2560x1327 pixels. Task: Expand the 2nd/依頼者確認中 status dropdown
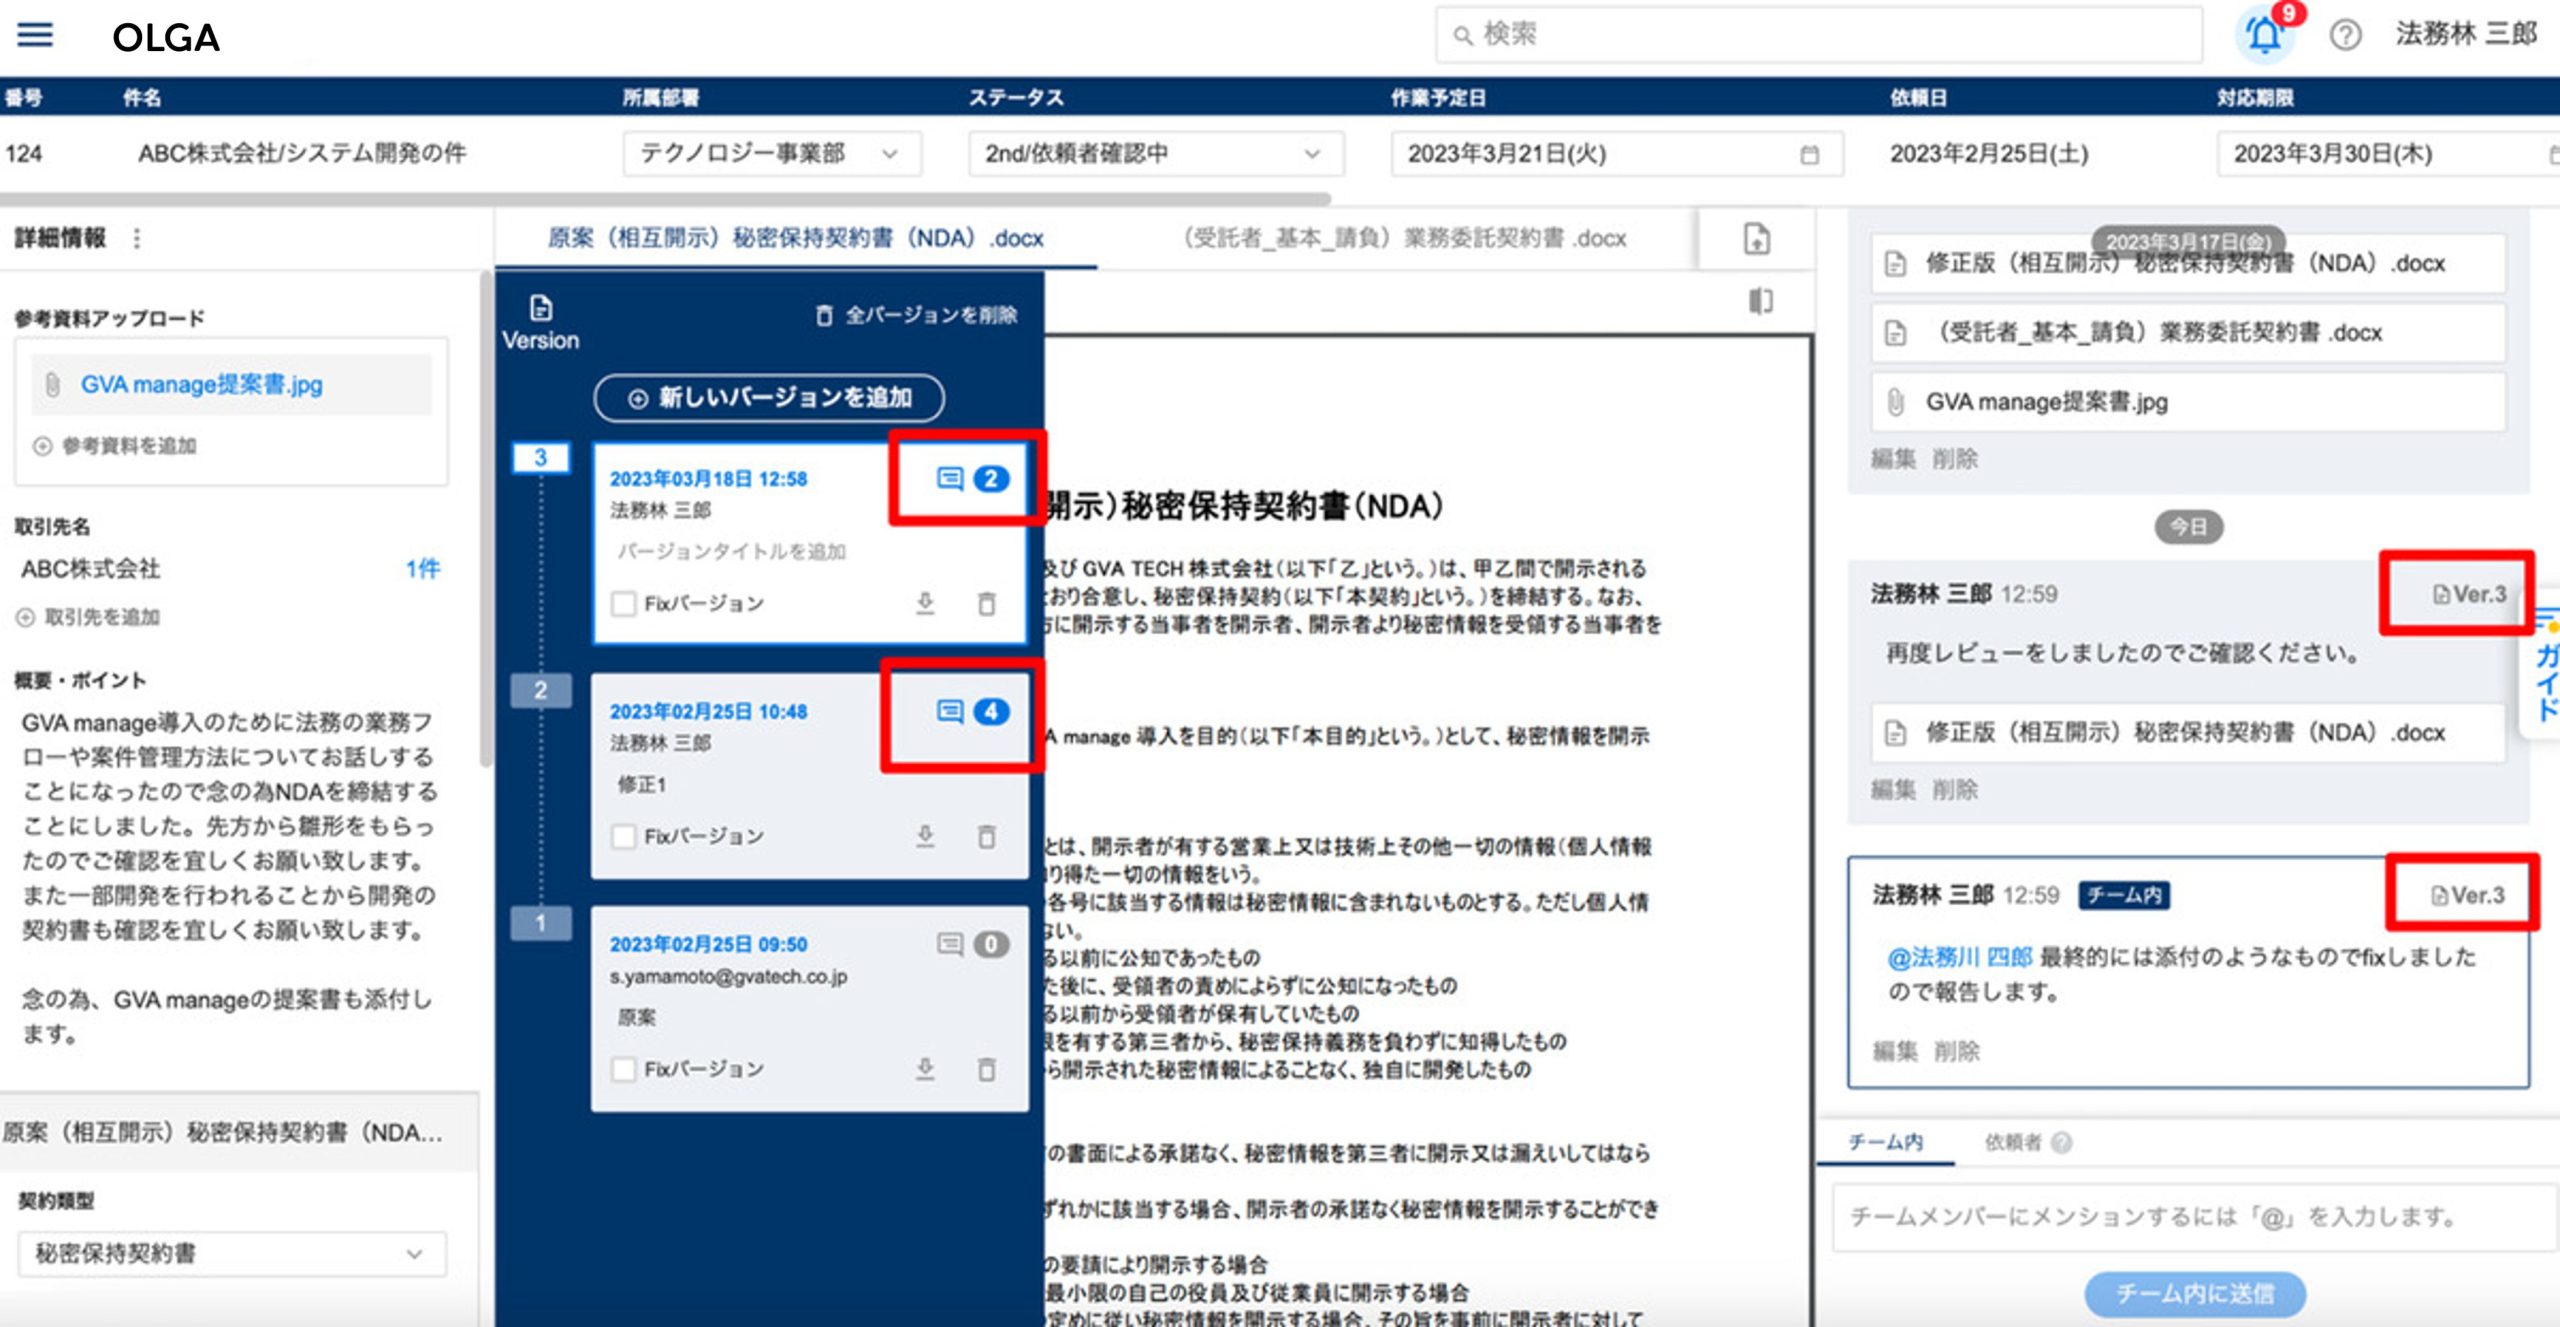pos(1155,153)
